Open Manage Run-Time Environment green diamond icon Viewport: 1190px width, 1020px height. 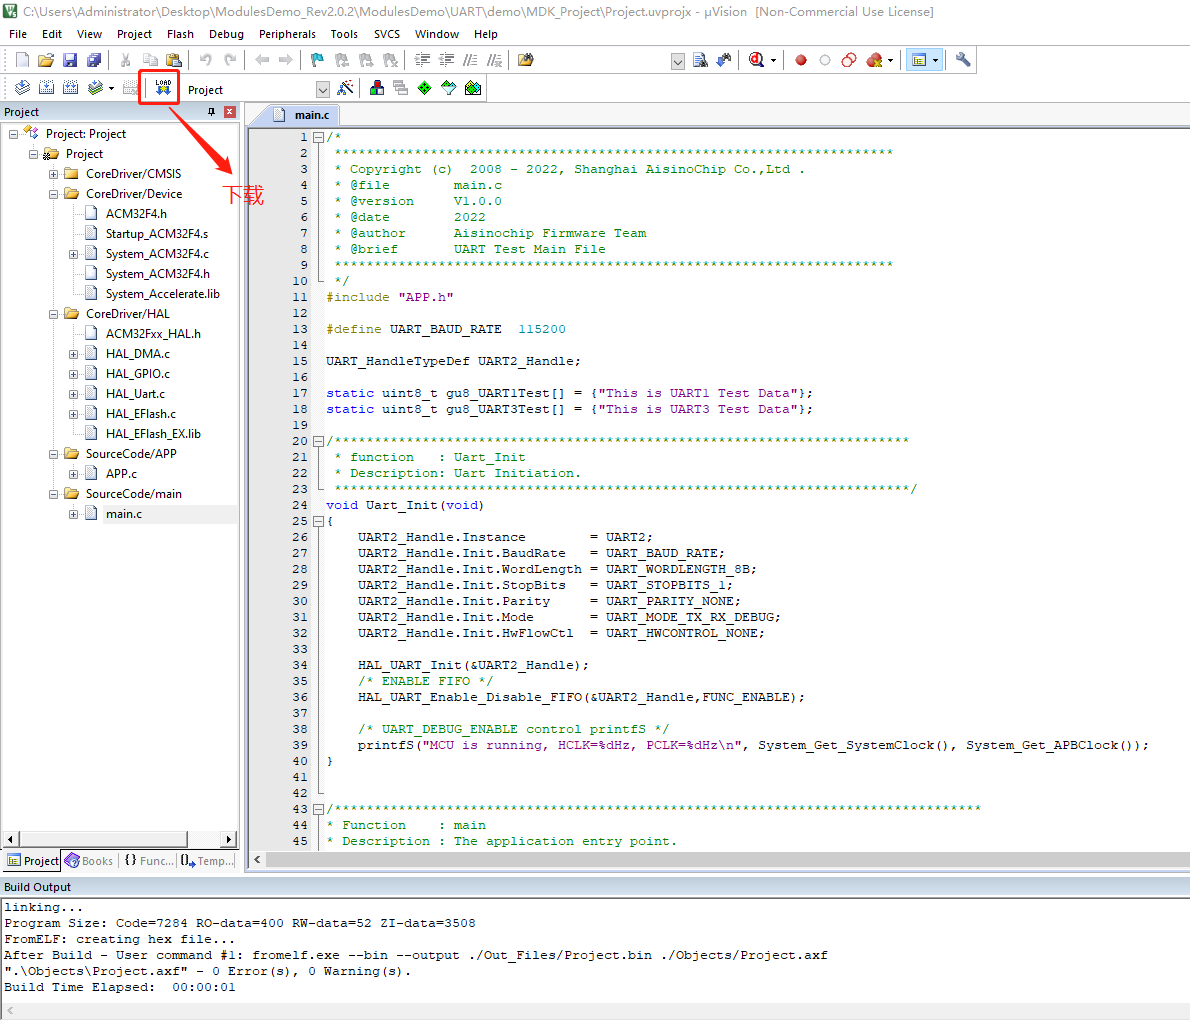(x=425, y=88)
